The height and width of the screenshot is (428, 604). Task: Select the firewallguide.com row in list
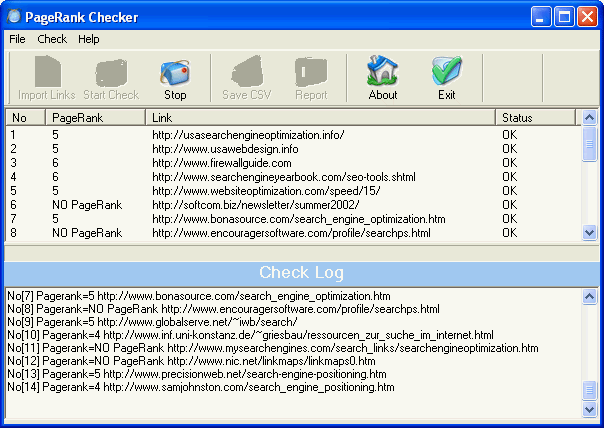click(x=206, y=162)
